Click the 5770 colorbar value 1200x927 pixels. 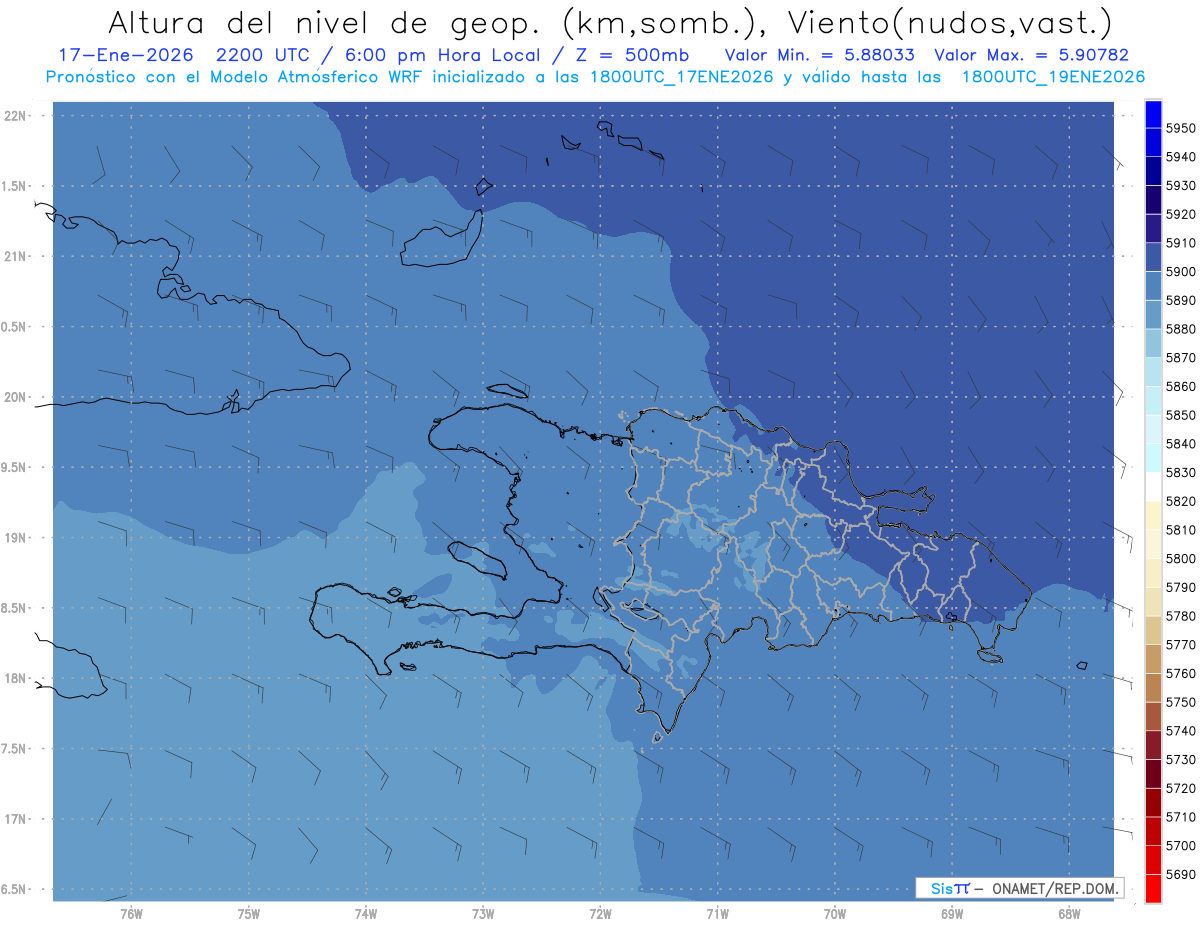[1180, 645]
